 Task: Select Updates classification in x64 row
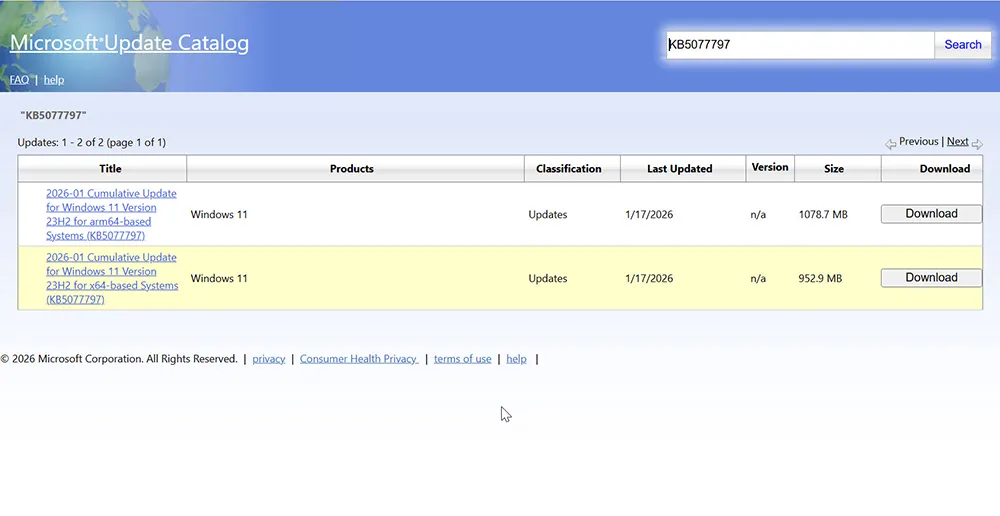pos(547,278)
